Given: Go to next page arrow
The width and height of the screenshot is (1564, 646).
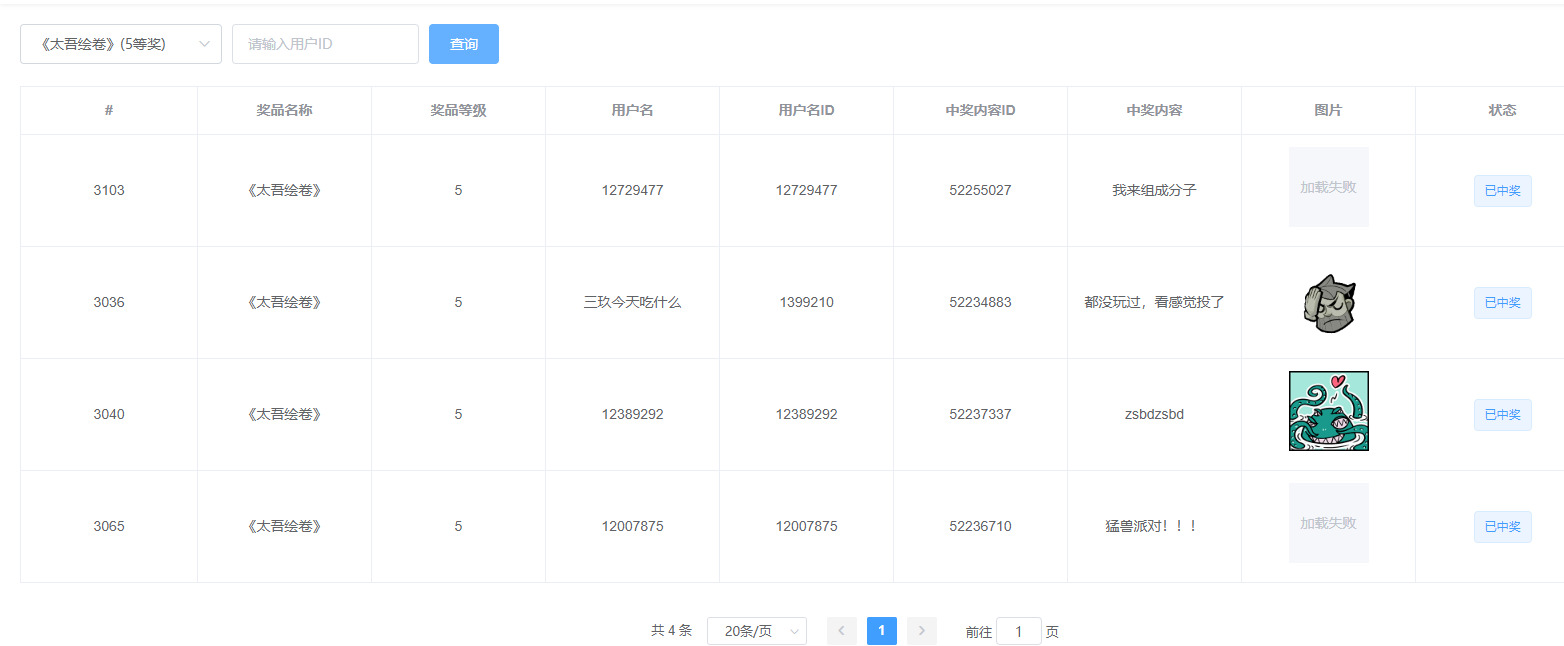Looking at the screenshot, I should (922, 631).
